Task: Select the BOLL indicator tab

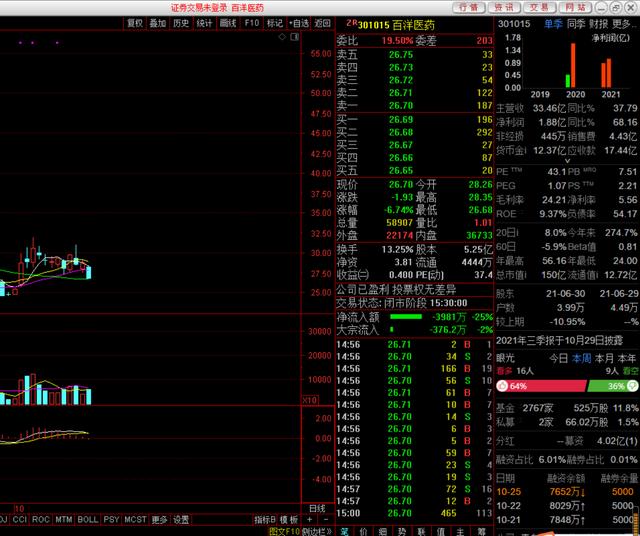Action: pyautogui.click(x=88, y=520)
